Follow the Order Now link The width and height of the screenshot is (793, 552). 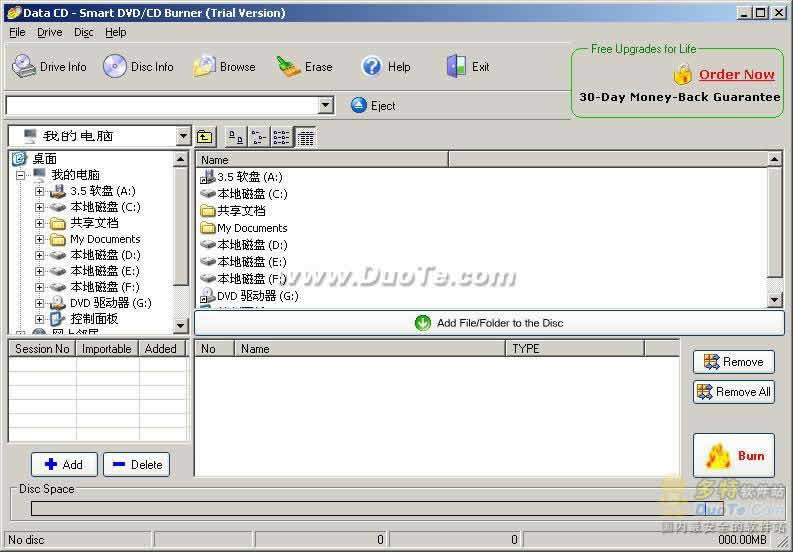pos(736,75)
